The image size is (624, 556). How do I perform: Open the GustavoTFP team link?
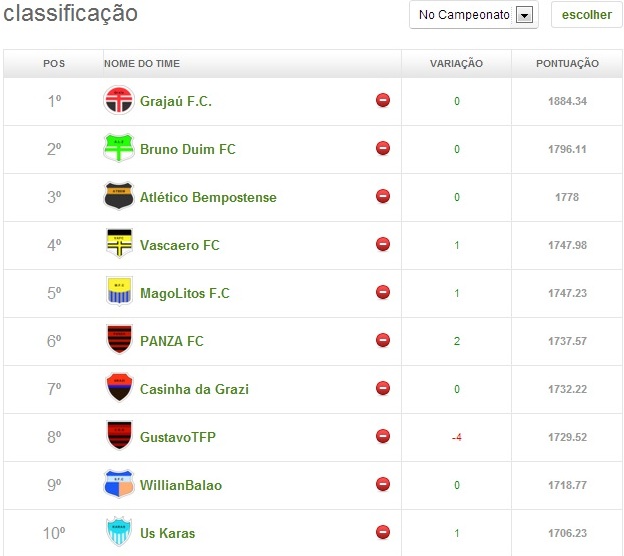[x=178, y=437]
